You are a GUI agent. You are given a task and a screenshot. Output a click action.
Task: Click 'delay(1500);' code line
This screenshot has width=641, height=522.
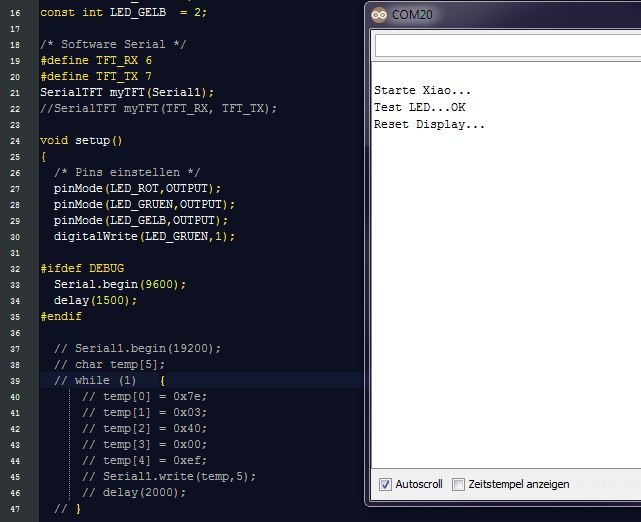click(95, 300)
